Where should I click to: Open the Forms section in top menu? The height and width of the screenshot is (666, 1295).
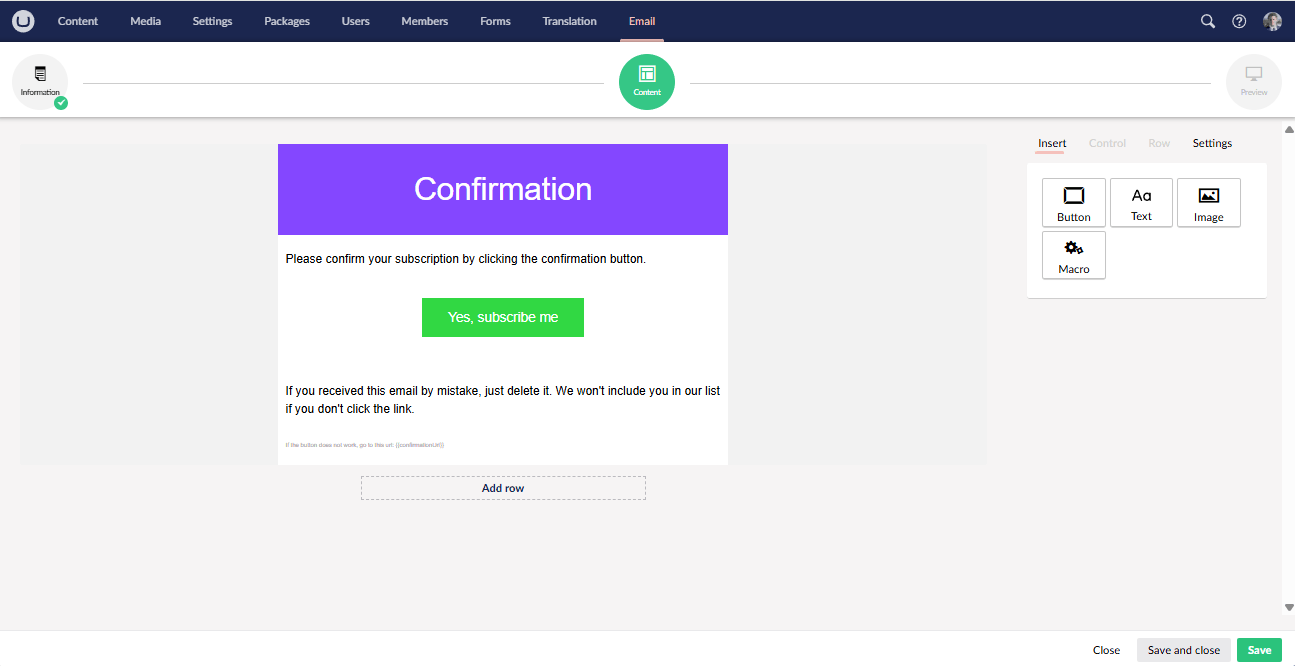[495, 21]
